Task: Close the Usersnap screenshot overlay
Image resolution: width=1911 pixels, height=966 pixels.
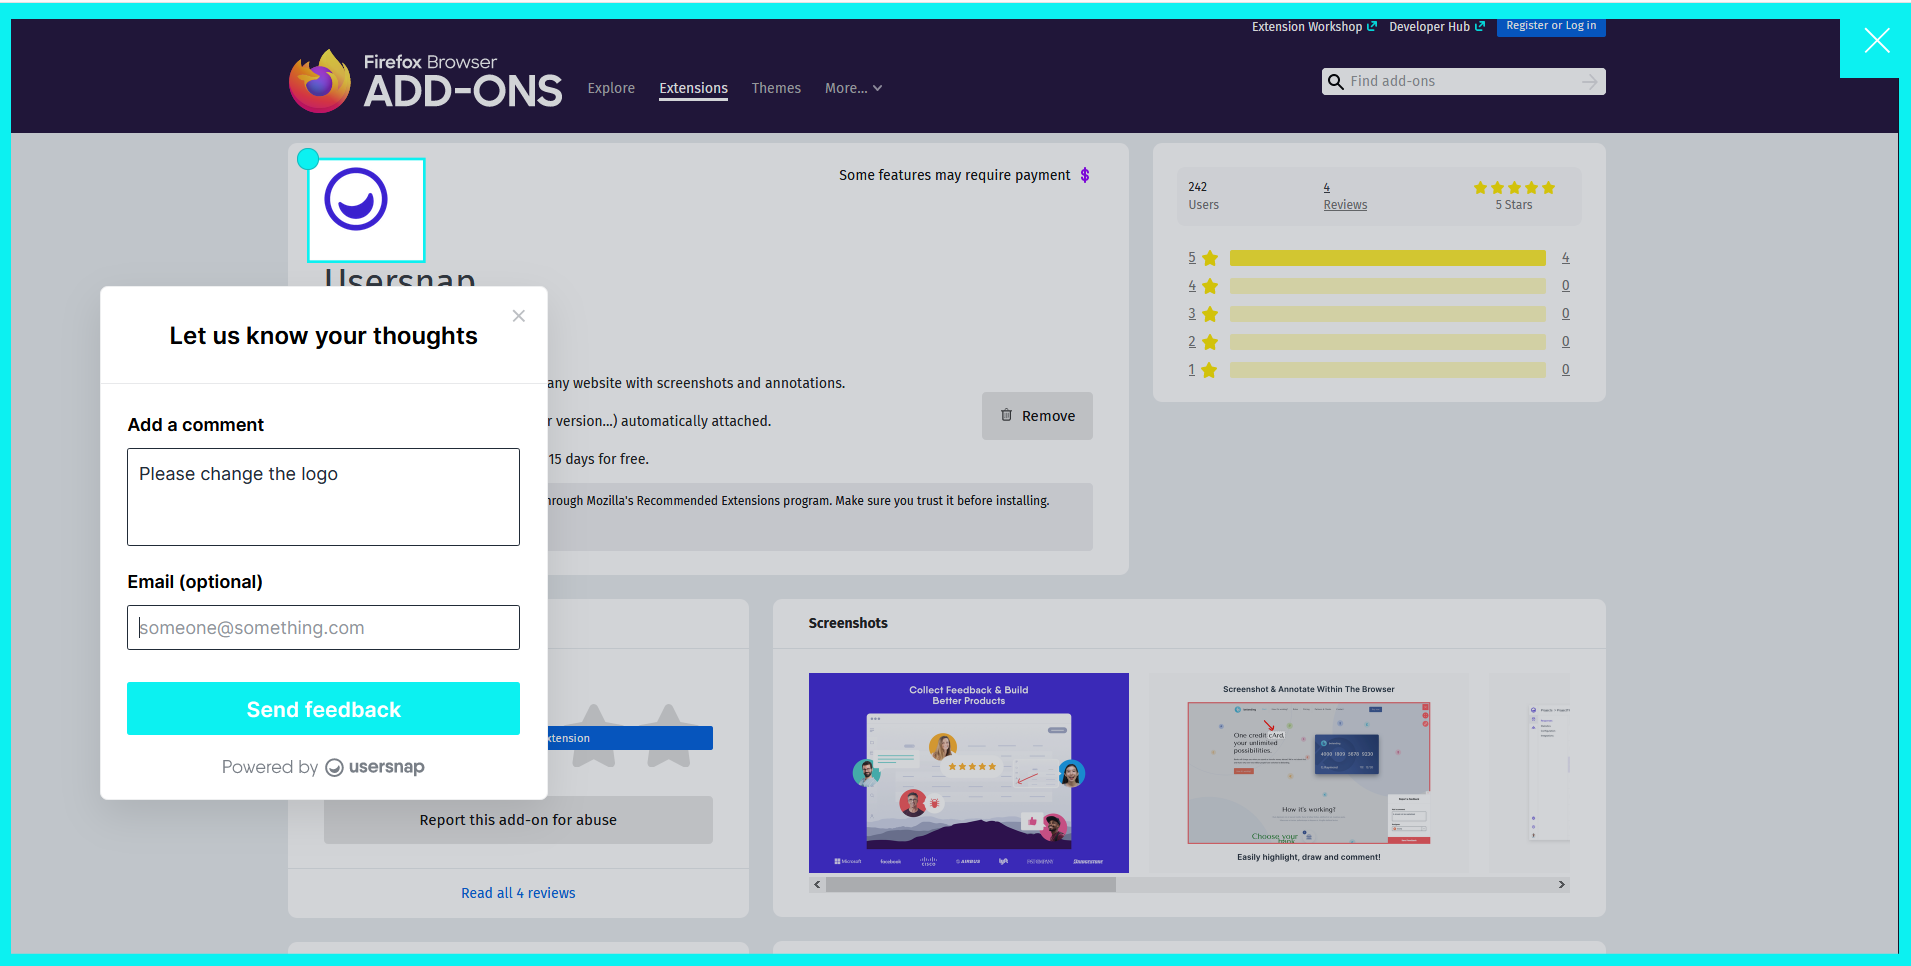Action: click(1876, 40)
